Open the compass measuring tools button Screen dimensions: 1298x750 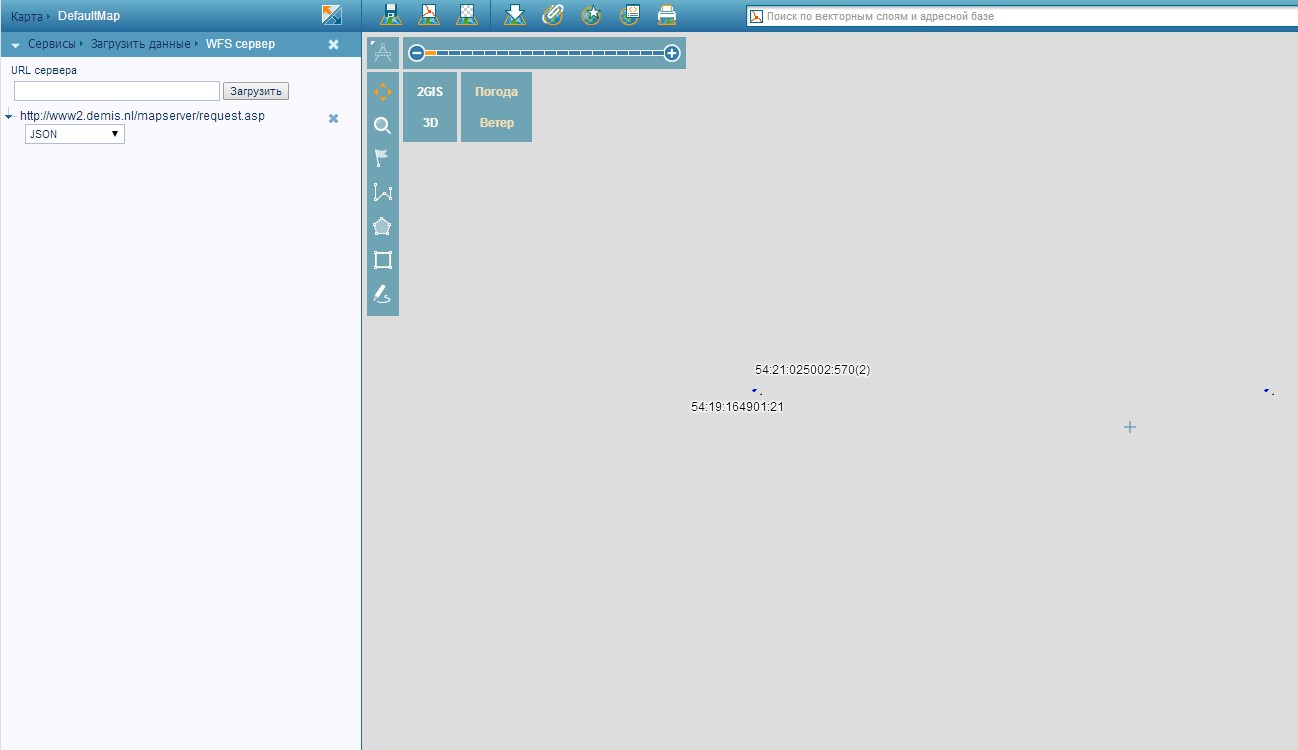[x=382, y=53]
